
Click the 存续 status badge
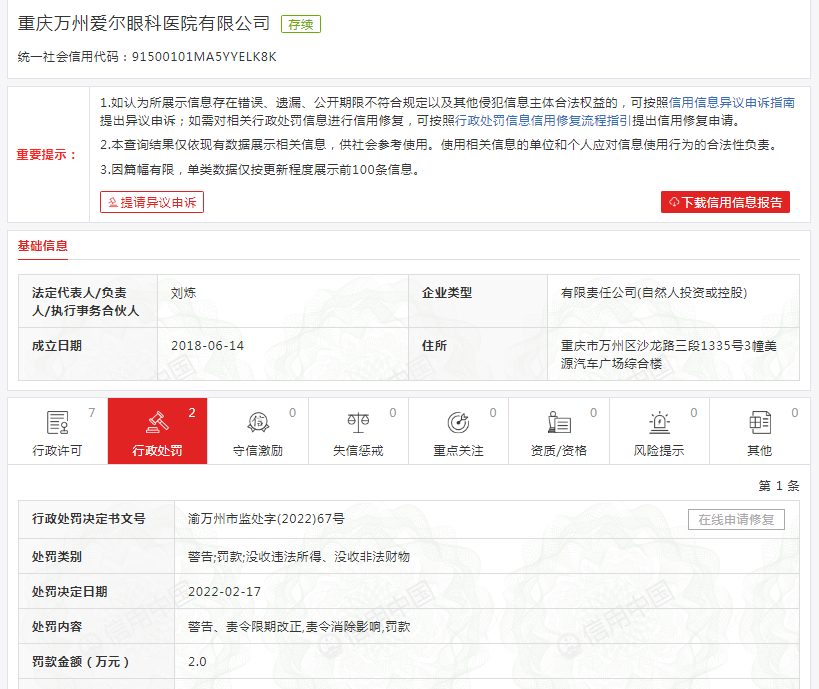pyautogui.click(x=301, y=25)
